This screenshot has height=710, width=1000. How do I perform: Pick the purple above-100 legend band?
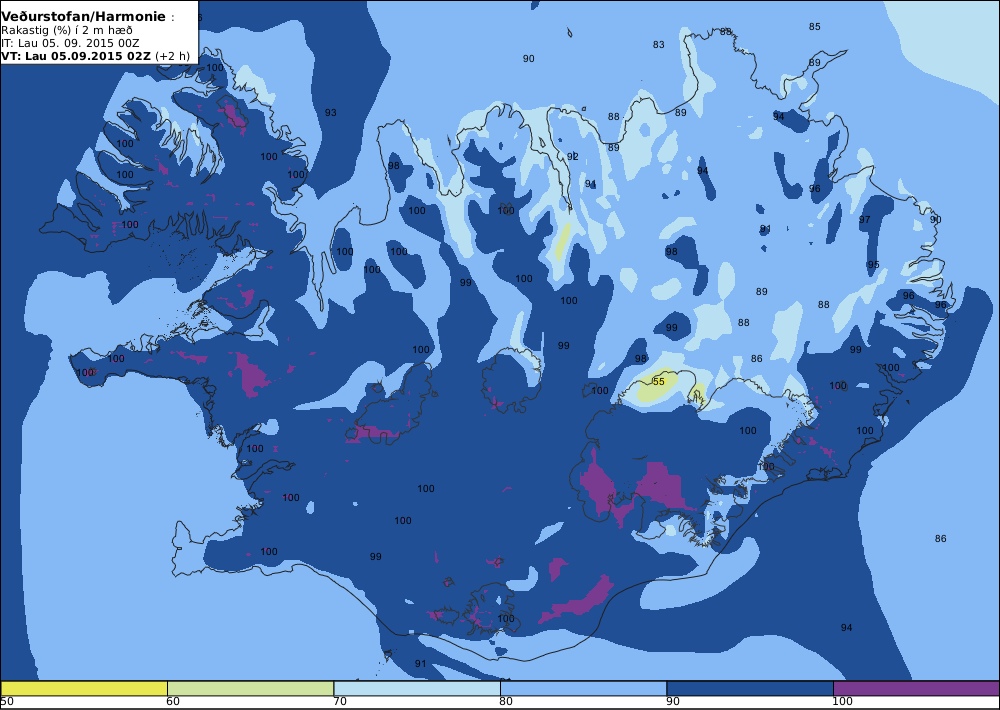click(916, 688)
